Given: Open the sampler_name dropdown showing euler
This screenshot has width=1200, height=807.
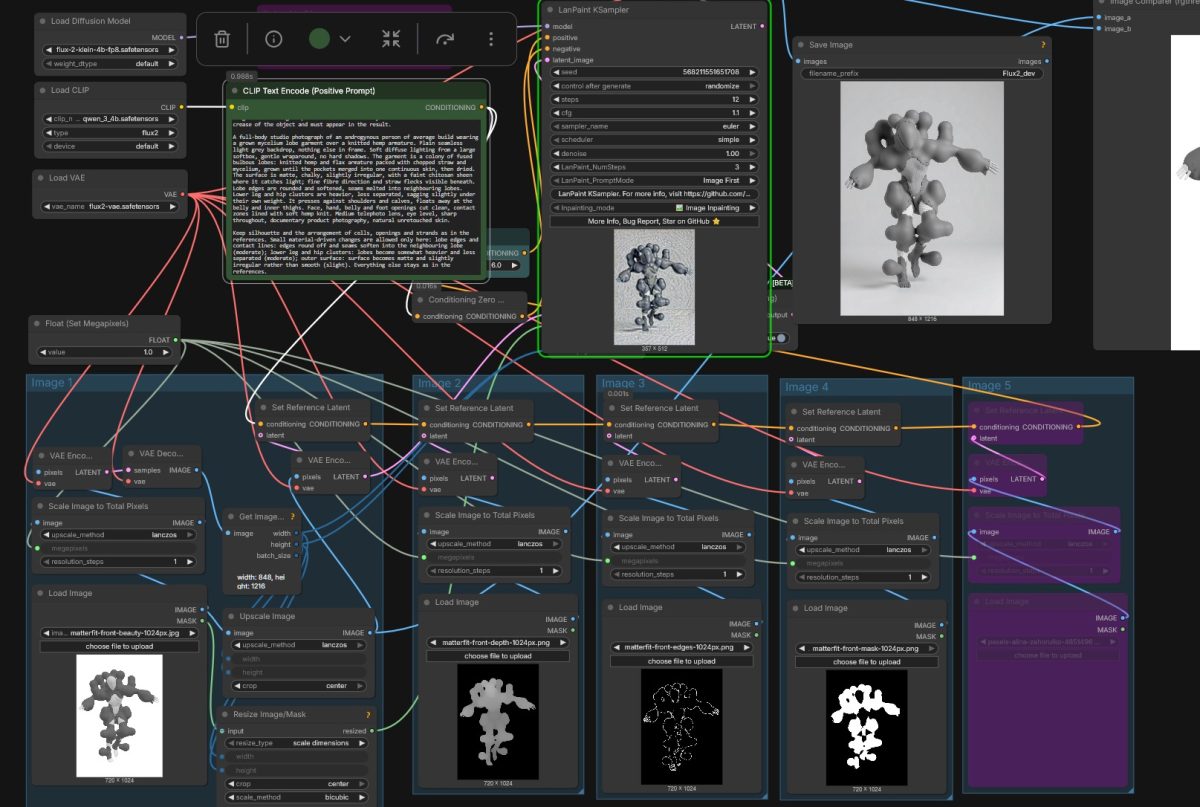Looking at the screenshot, I should (654, 127).
